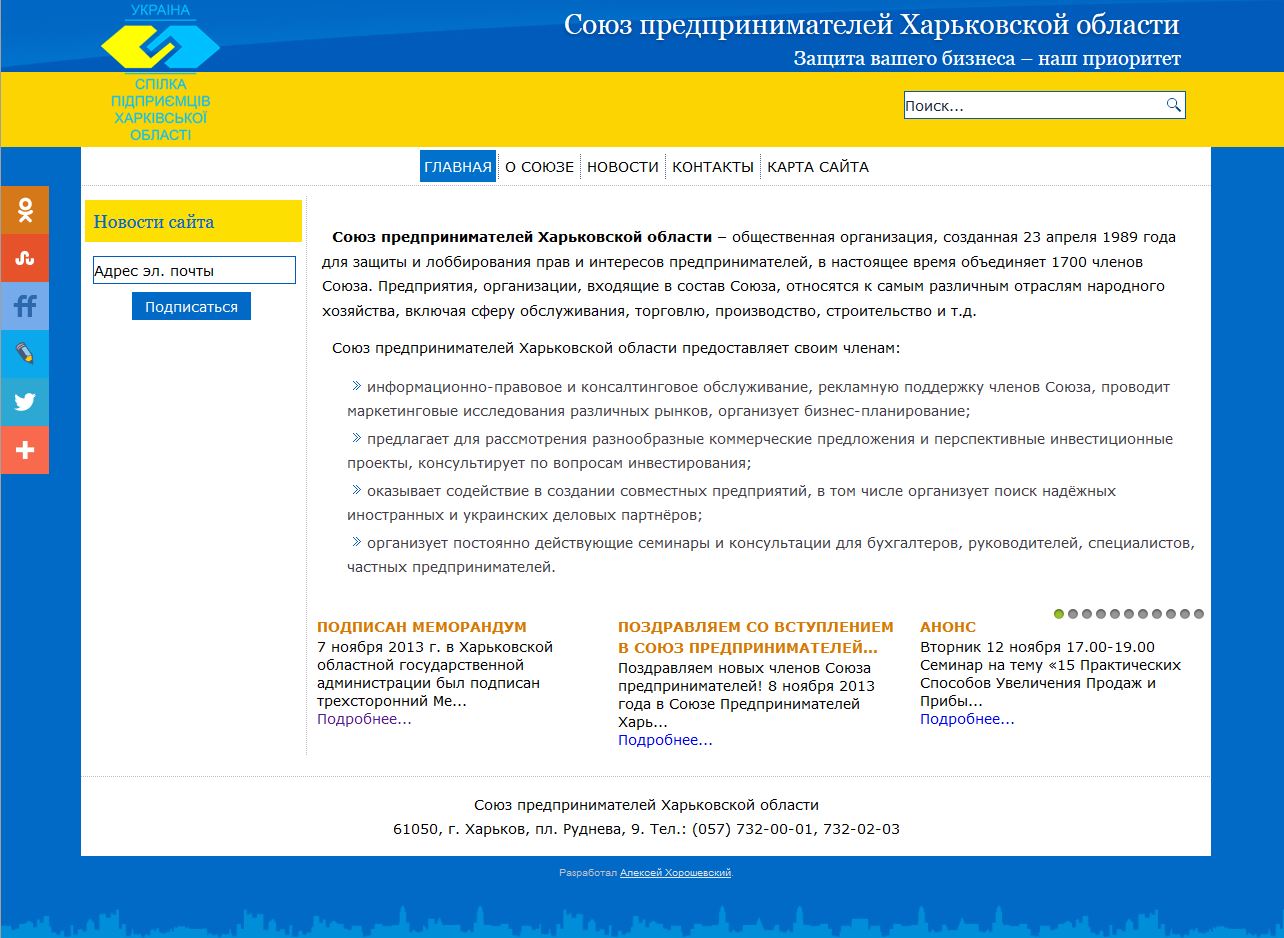Open the ПОДПИСАН МЕМОРАНДУМ news headline
The image size is (1284, 938).
[x=421, y=627]
